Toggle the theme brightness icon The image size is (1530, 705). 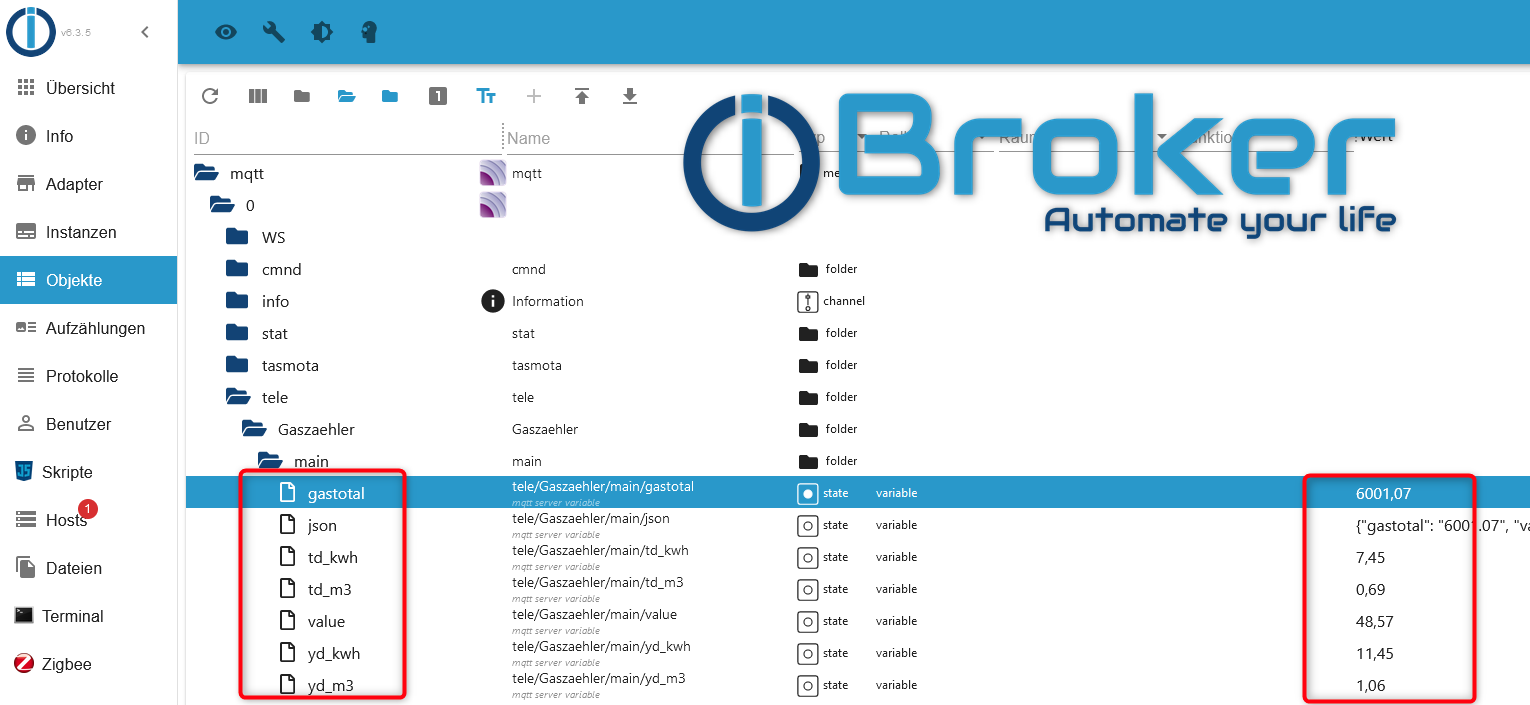pyautogui.click(x=322, y=32)
